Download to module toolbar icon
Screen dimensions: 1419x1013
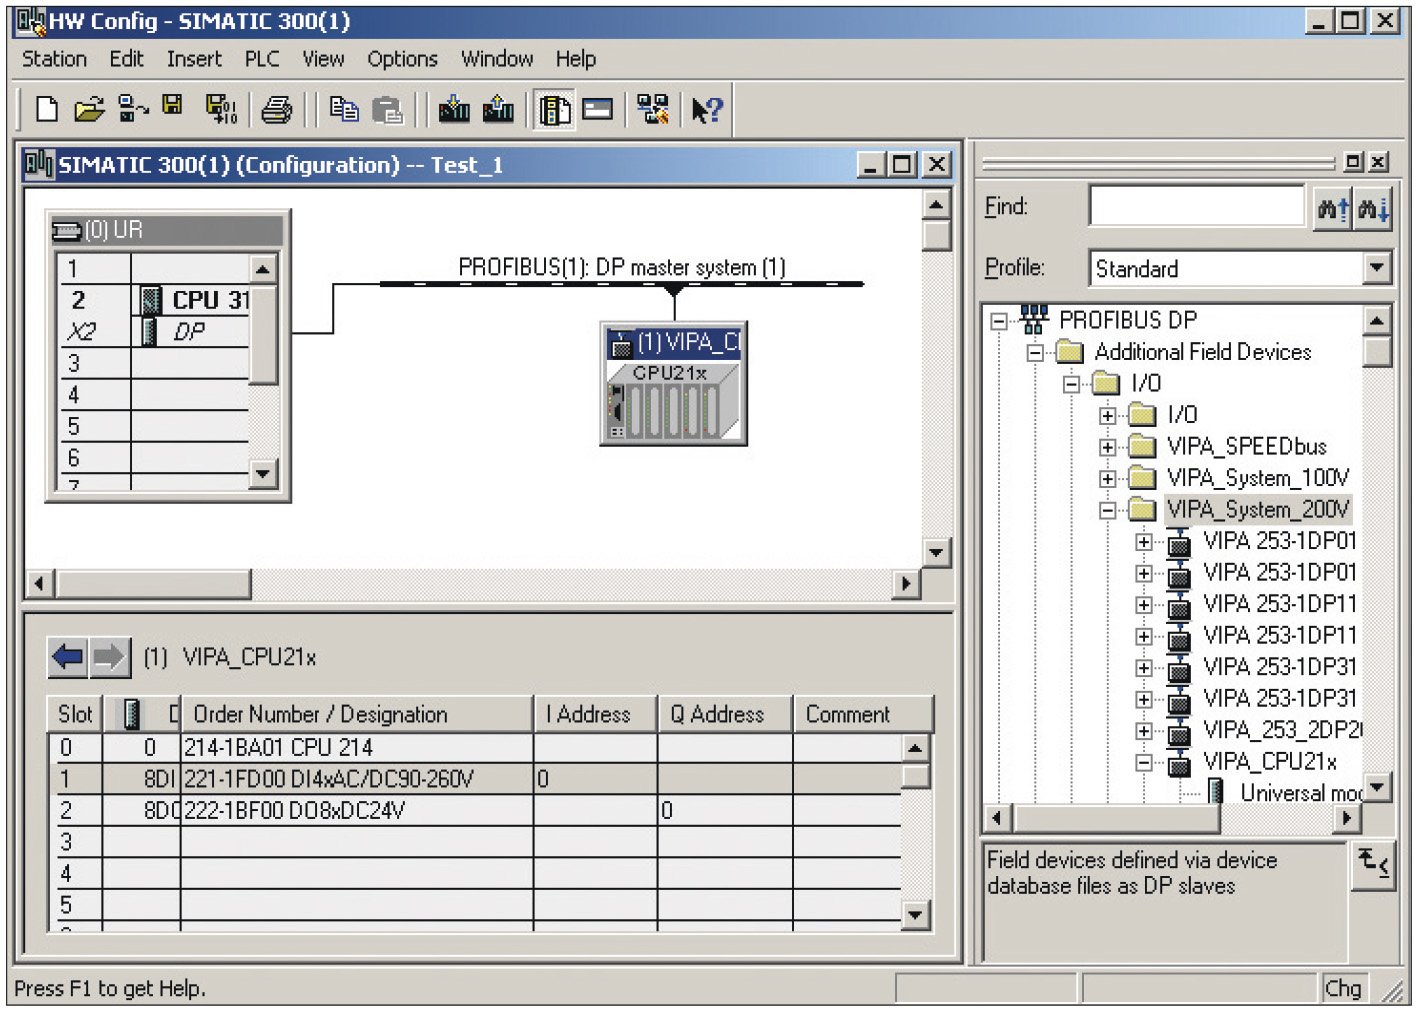pyautogui.click(x=454, y=109)
